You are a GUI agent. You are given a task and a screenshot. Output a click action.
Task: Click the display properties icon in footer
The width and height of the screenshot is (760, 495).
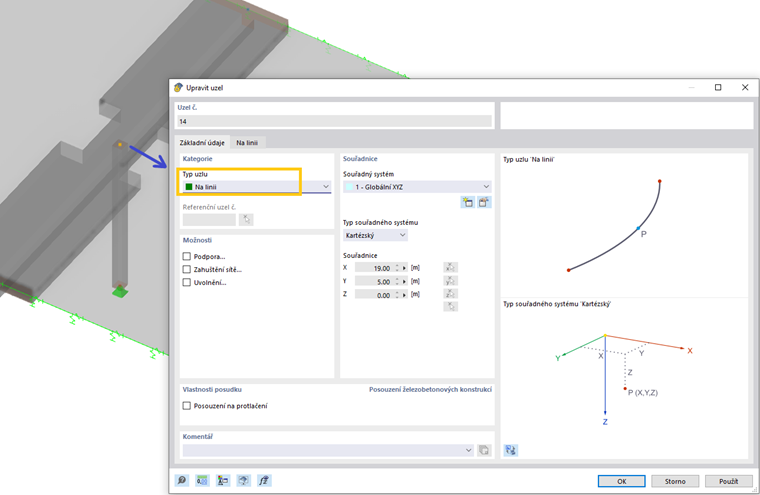223,480
